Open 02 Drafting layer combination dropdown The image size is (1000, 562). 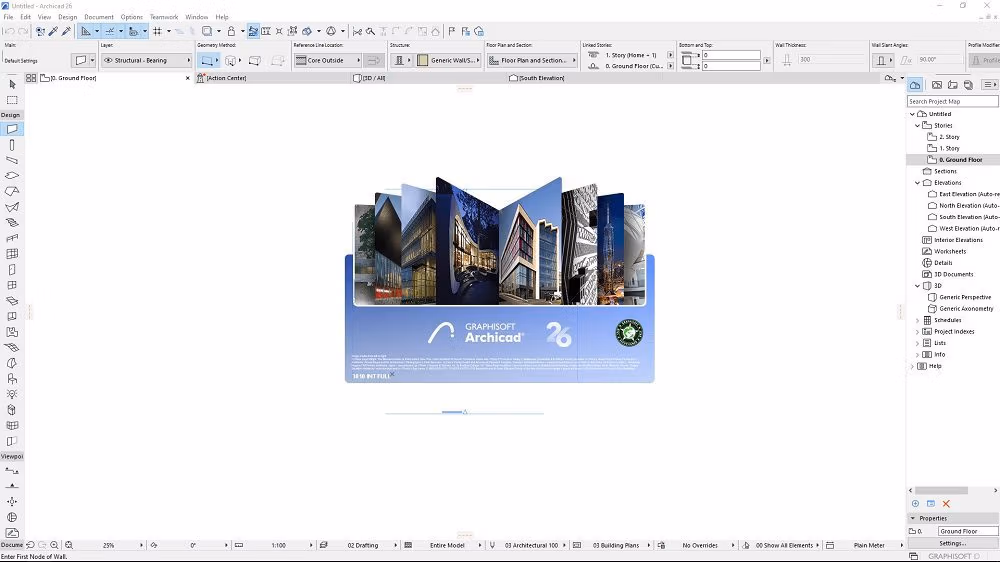(x=364, y=545)
